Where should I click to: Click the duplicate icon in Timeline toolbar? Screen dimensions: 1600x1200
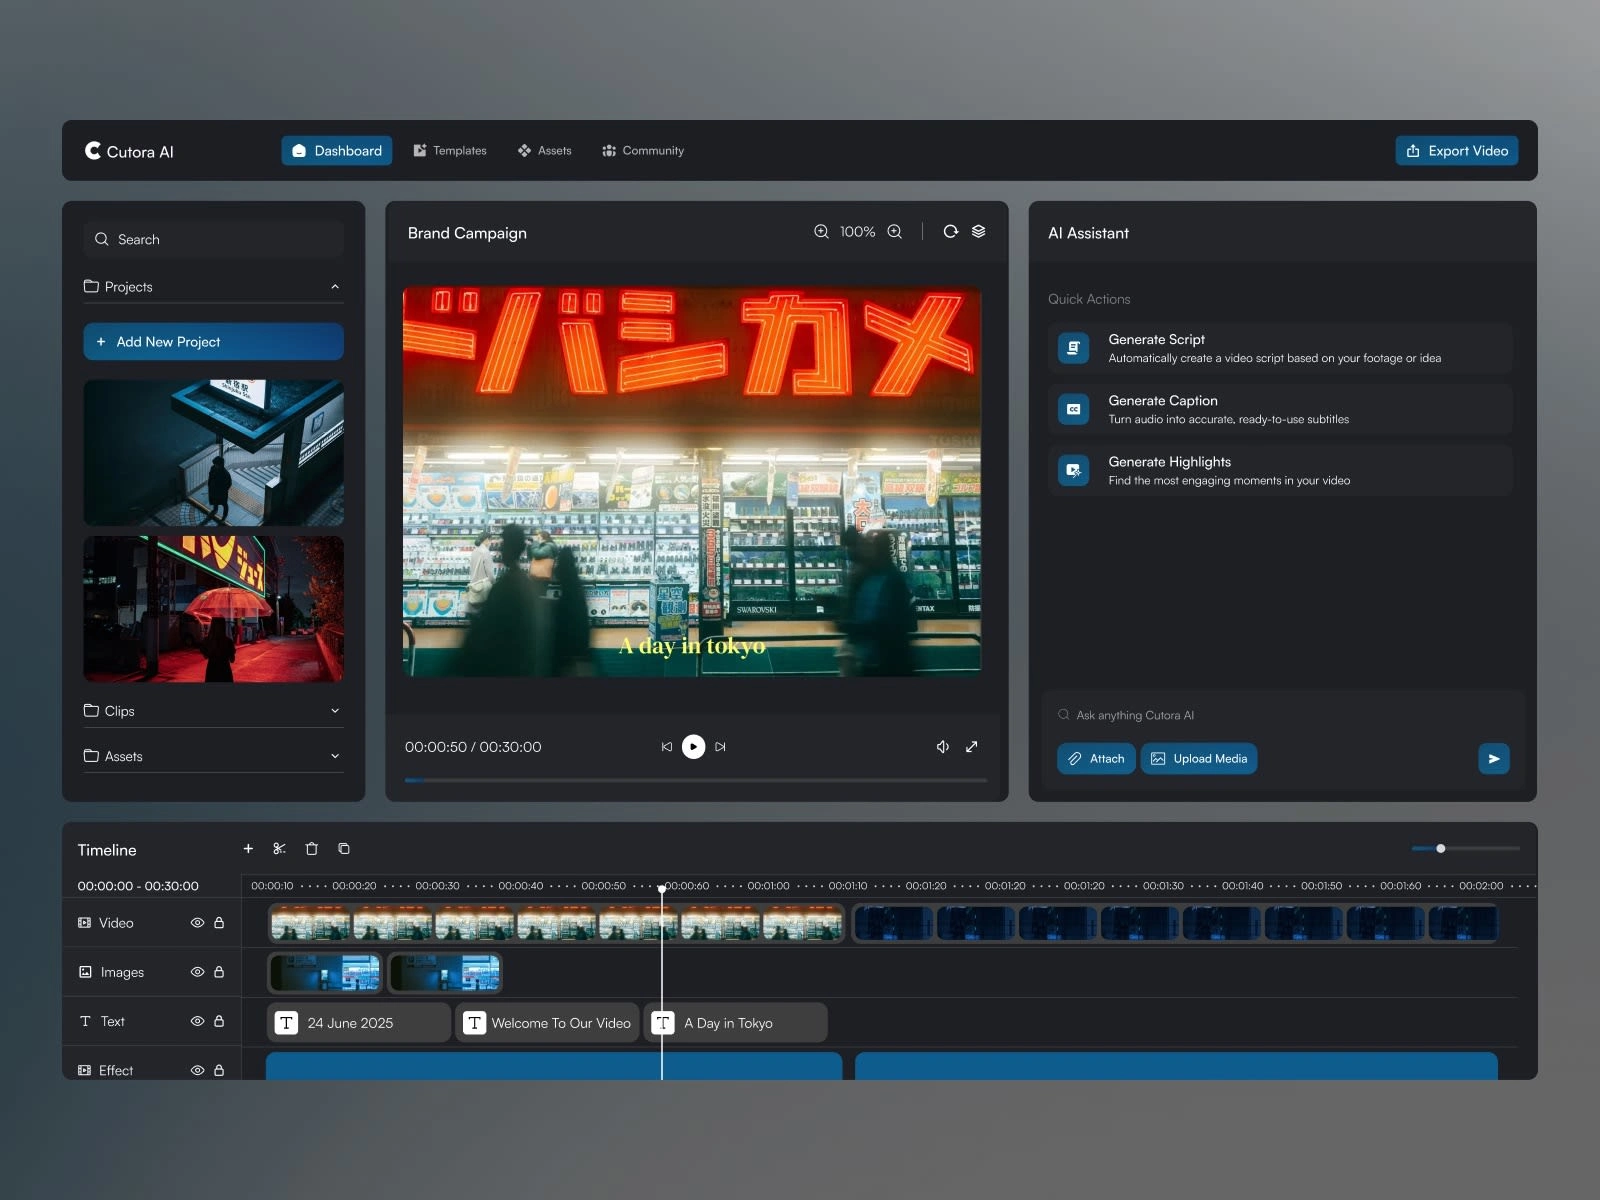click(x=344, y=849)
